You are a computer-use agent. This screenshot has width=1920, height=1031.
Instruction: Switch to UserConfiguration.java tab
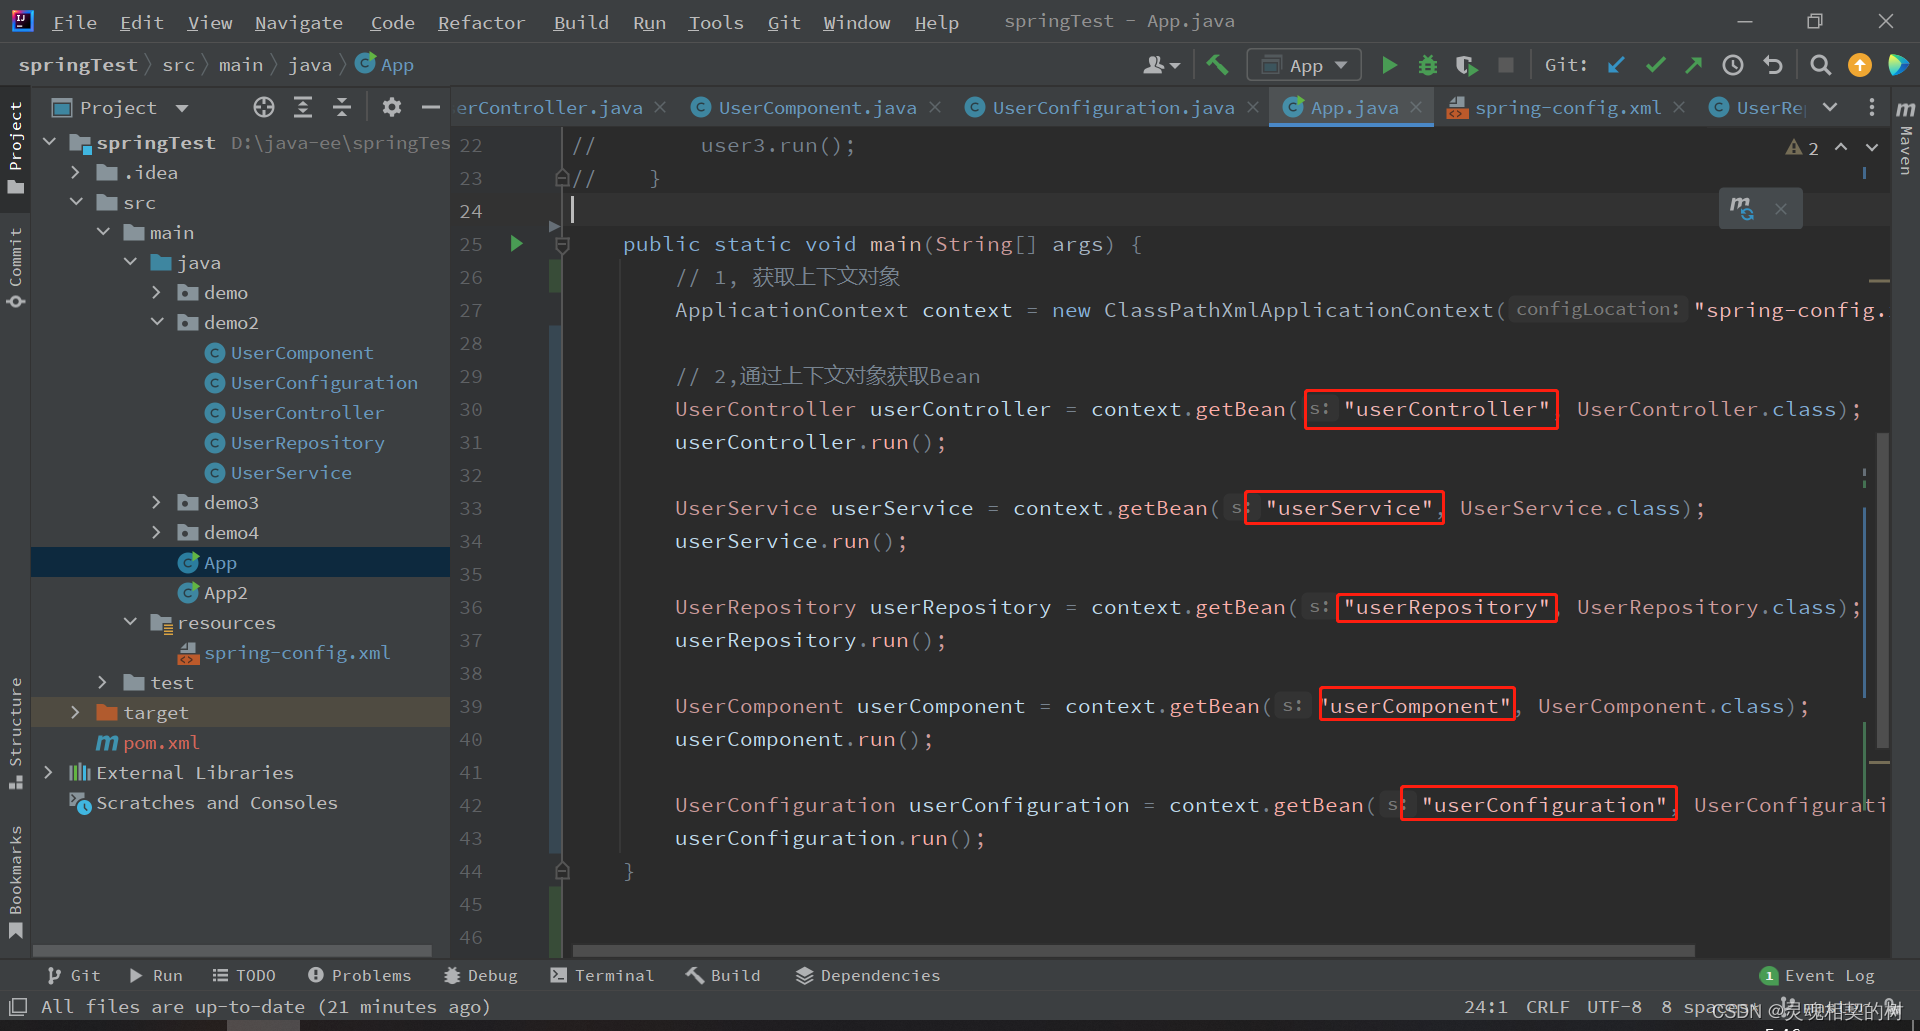[1112, 107]
